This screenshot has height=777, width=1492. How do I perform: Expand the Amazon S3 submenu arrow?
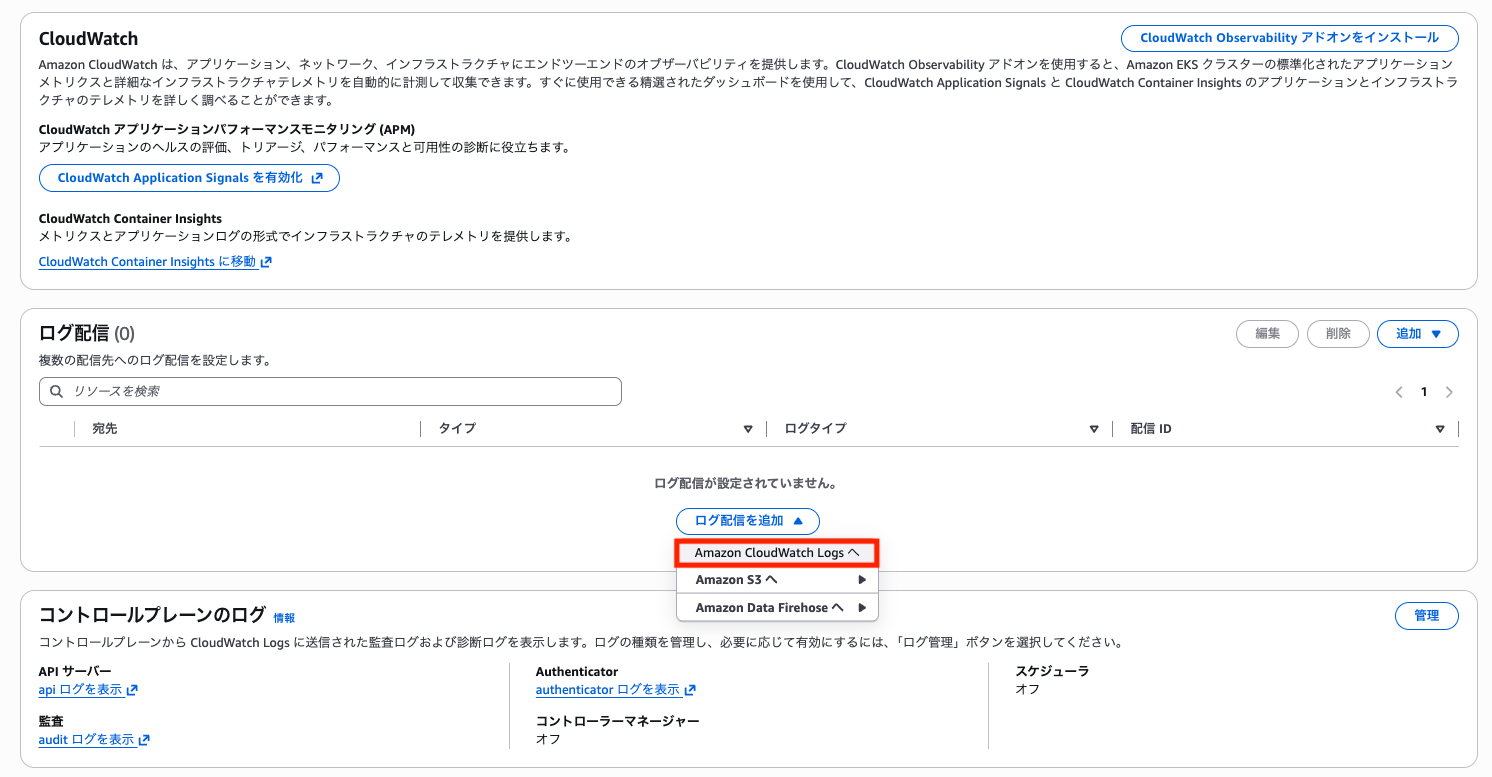coord(862,580)
